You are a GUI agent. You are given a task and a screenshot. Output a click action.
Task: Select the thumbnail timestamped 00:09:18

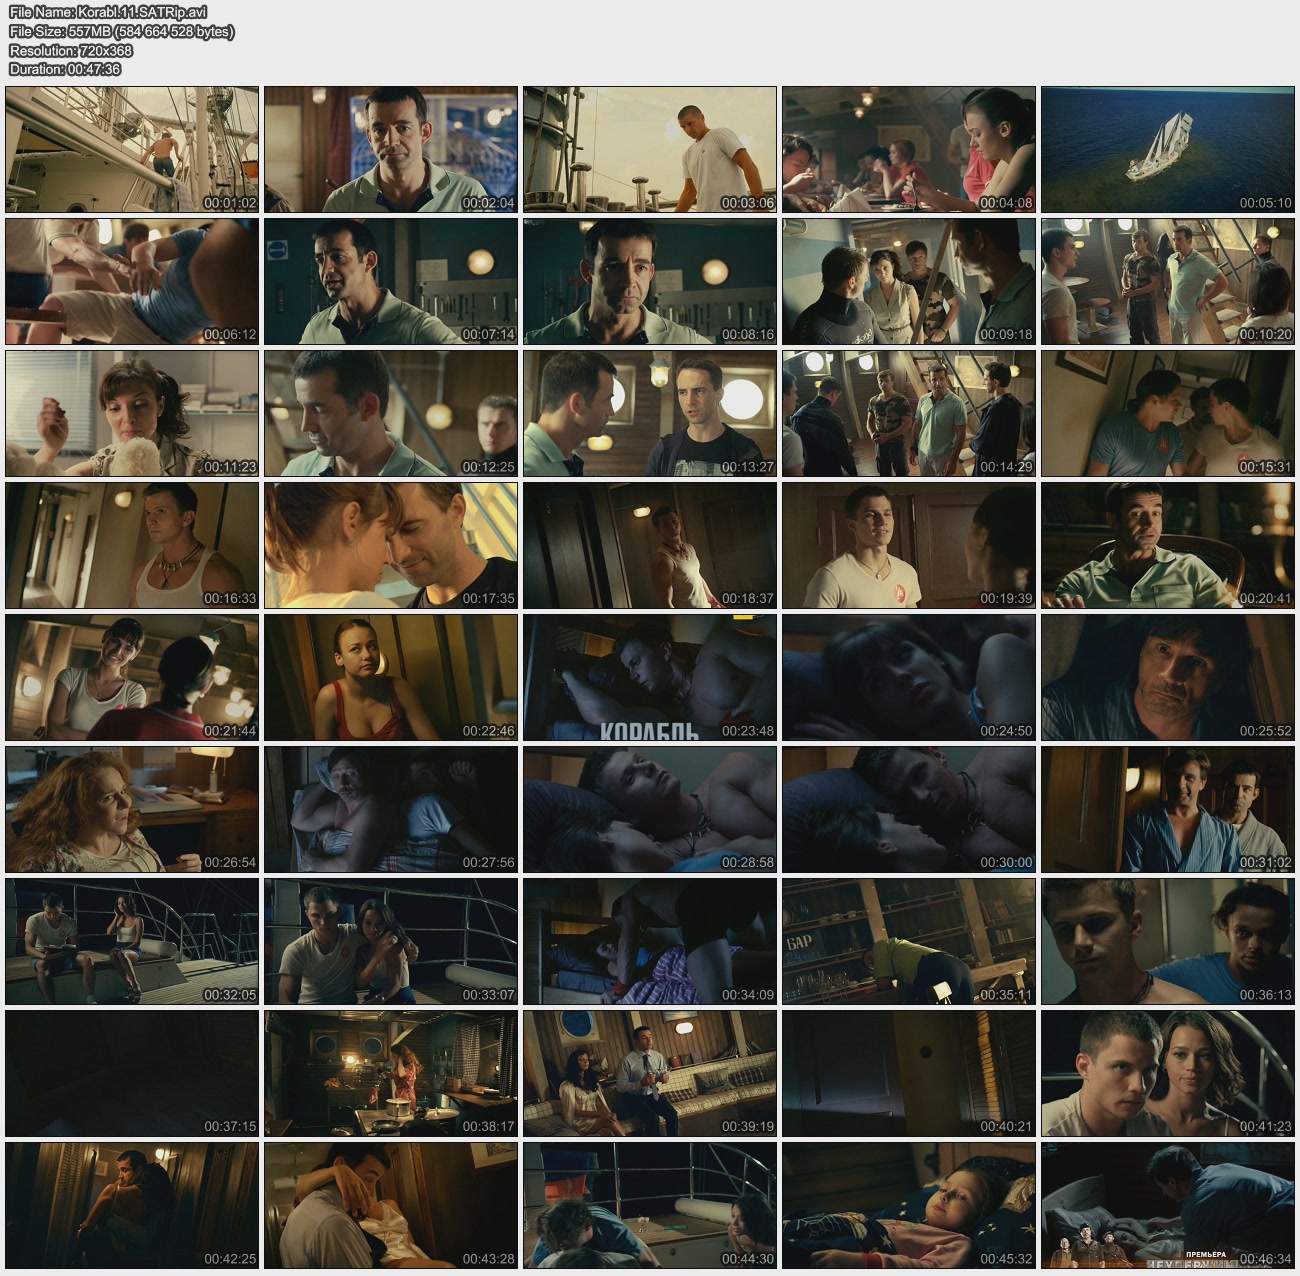pos(909,281)
